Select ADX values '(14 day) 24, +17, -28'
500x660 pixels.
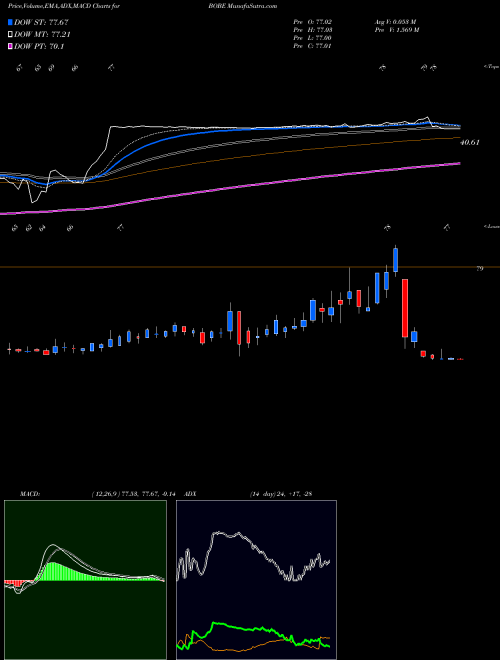click(x=280, y=494)
